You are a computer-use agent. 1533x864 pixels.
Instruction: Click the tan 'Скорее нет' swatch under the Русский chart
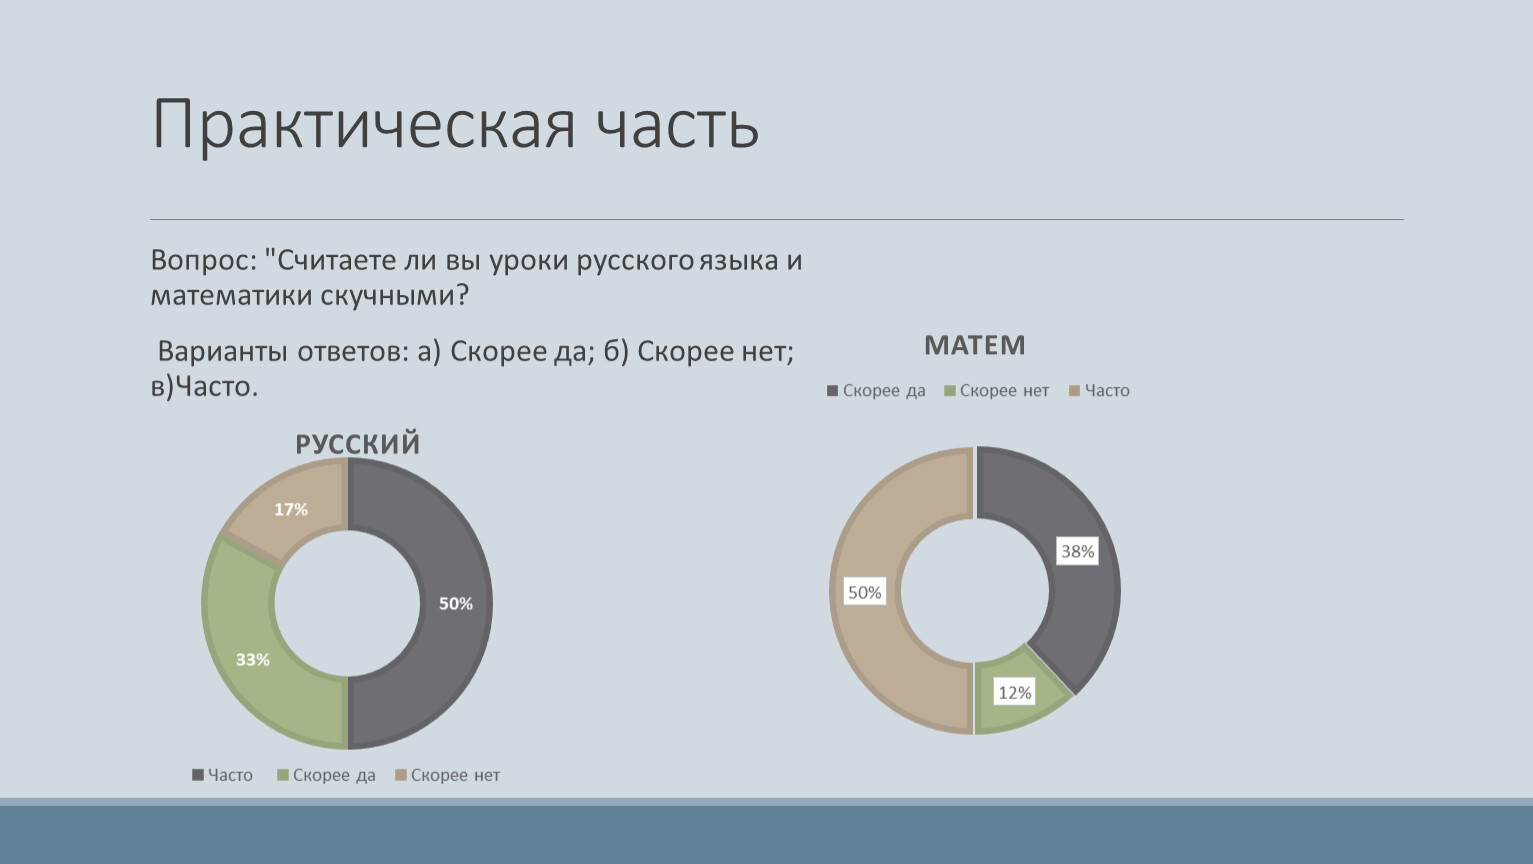tap(401, 775)
